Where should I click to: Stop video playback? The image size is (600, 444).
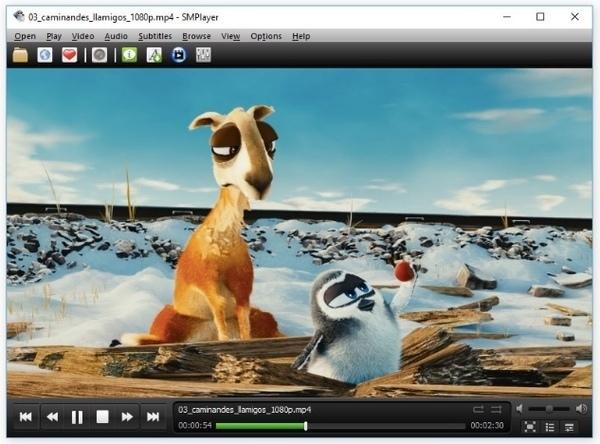(x=102, y=417)
